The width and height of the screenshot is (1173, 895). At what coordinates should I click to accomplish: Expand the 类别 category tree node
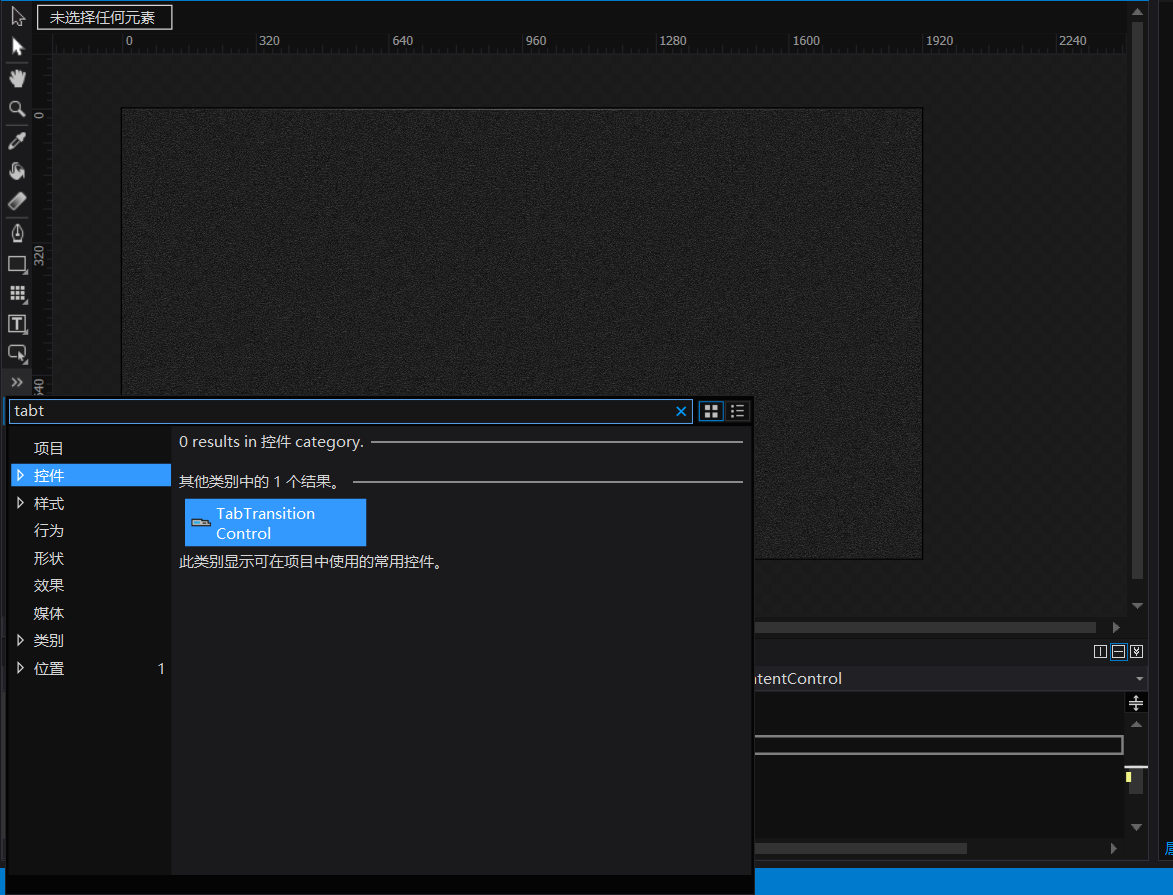tap(20, 640)
